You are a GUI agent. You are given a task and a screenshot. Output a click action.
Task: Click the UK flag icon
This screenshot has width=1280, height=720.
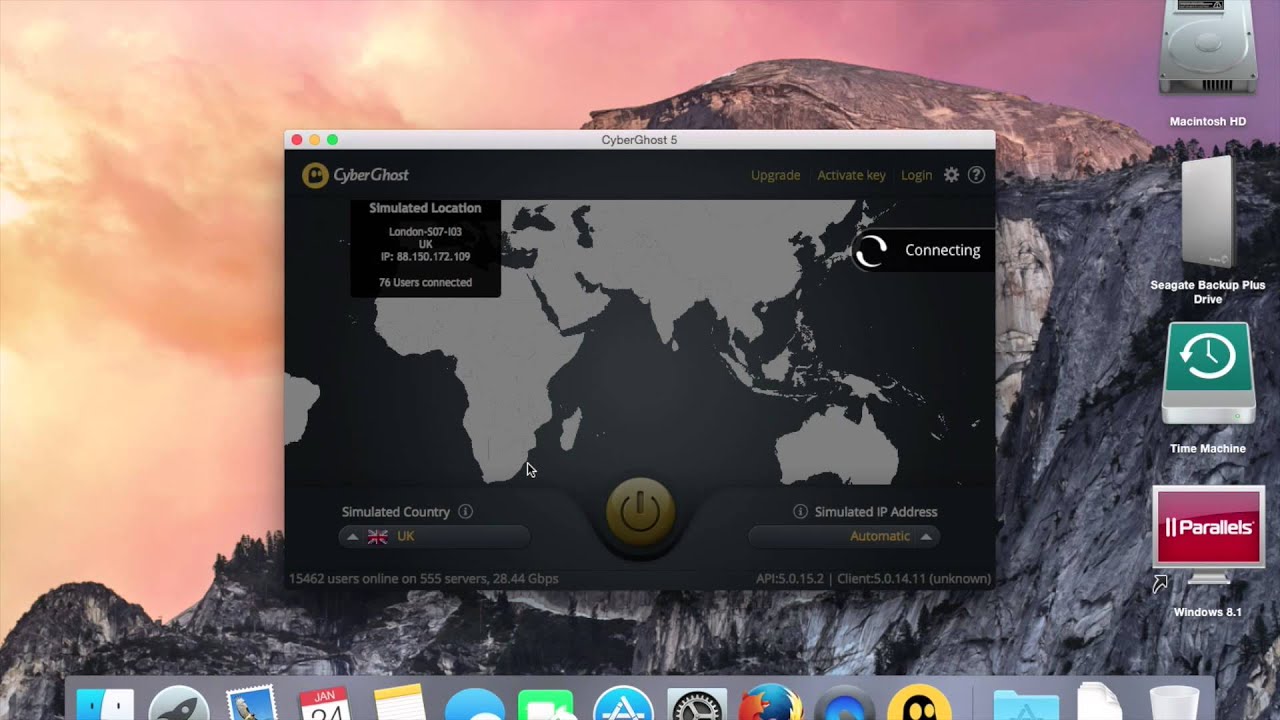click(x=378, y=537)
